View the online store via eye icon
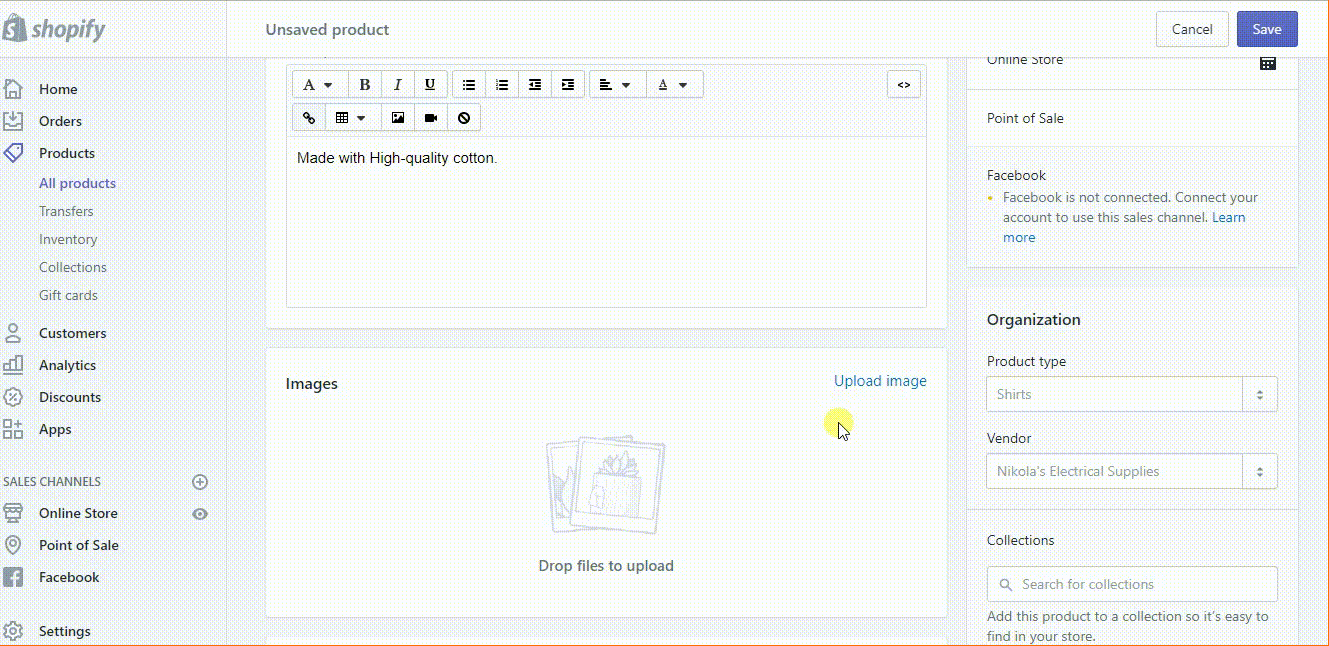Viewport: 1329px width, 646px height. 200,514
